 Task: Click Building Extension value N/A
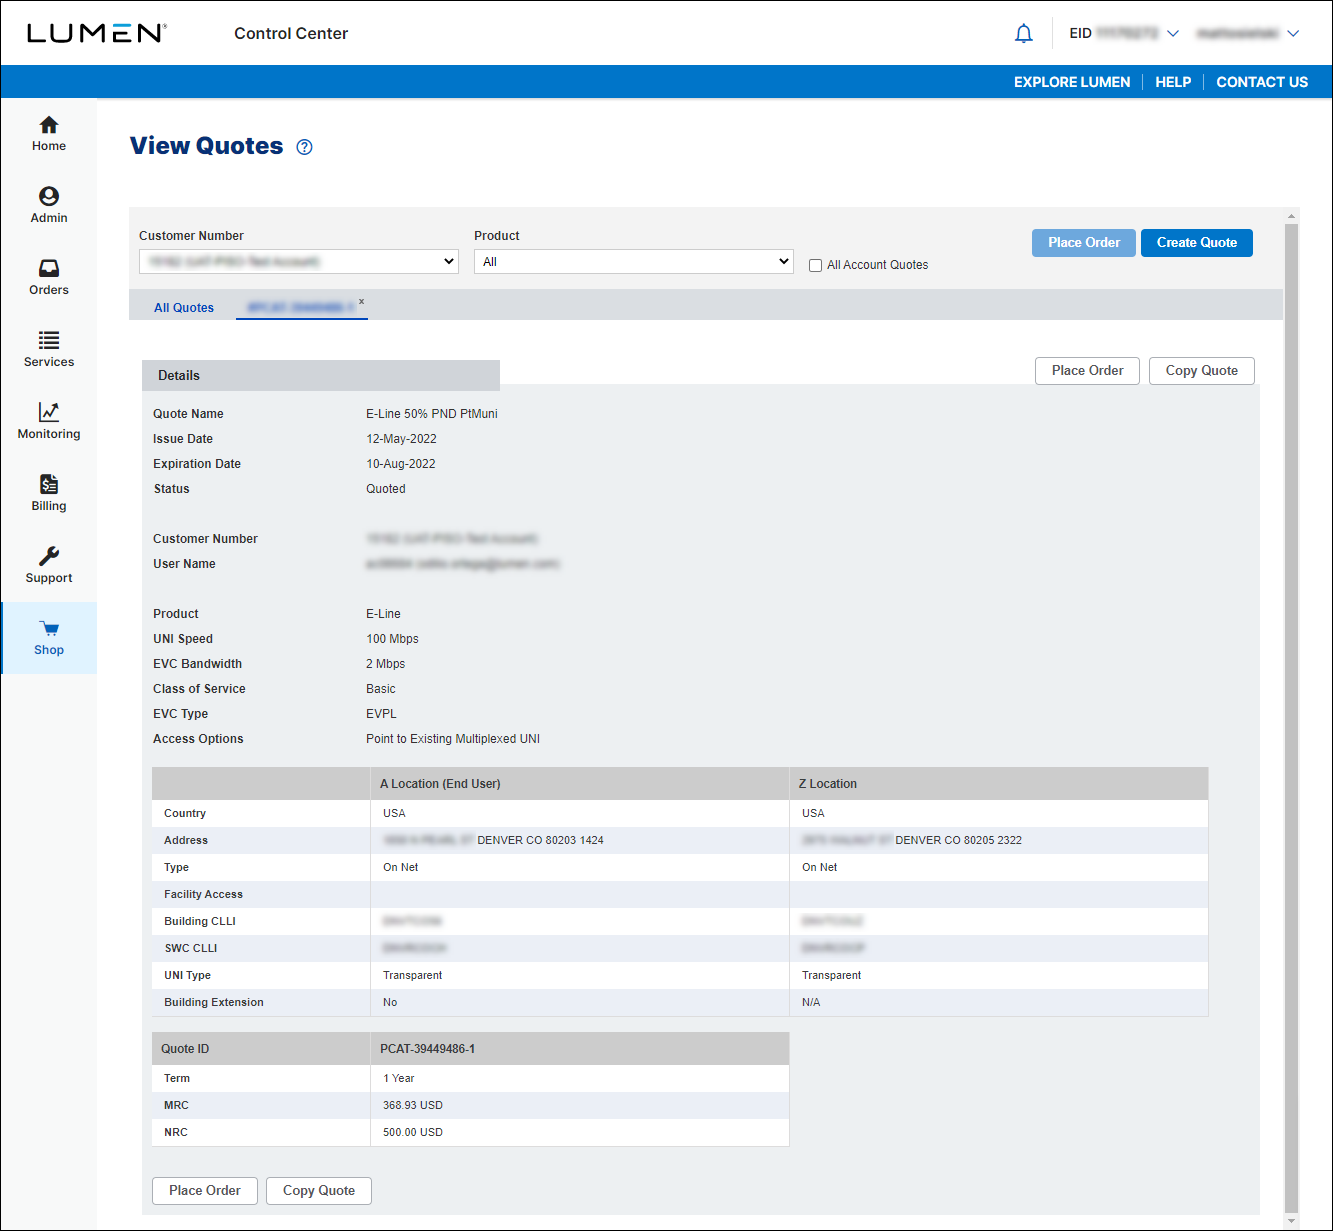pos(811,1002)
